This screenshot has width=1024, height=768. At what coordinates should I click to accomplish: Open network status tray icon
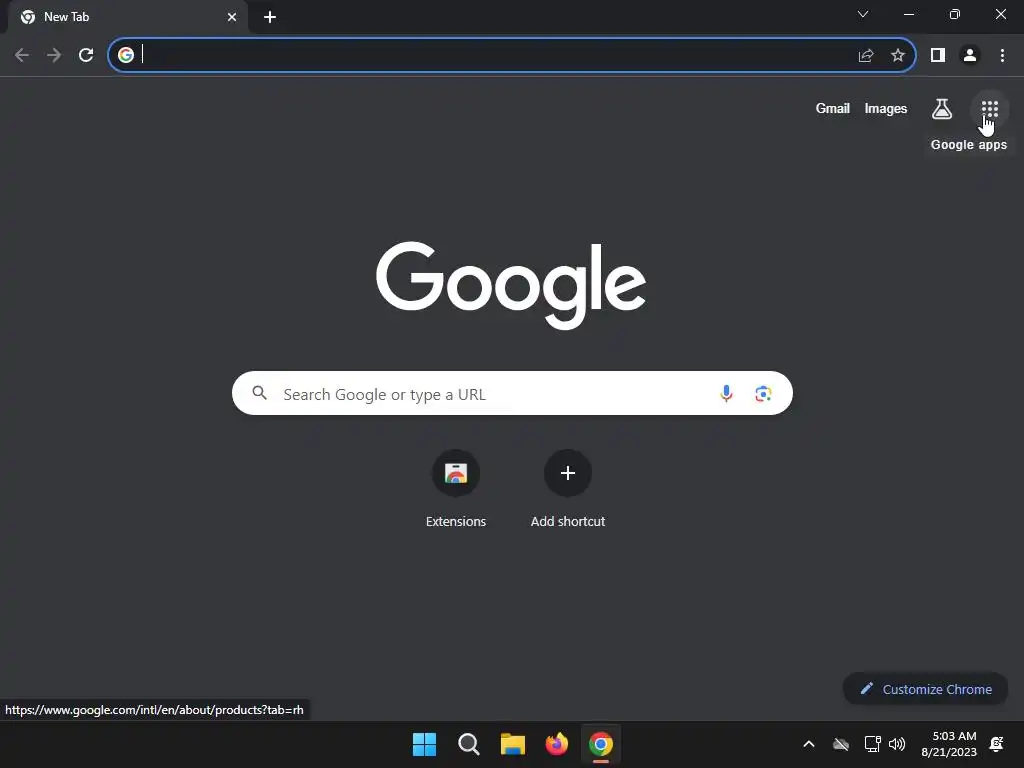tap(872, 744)
